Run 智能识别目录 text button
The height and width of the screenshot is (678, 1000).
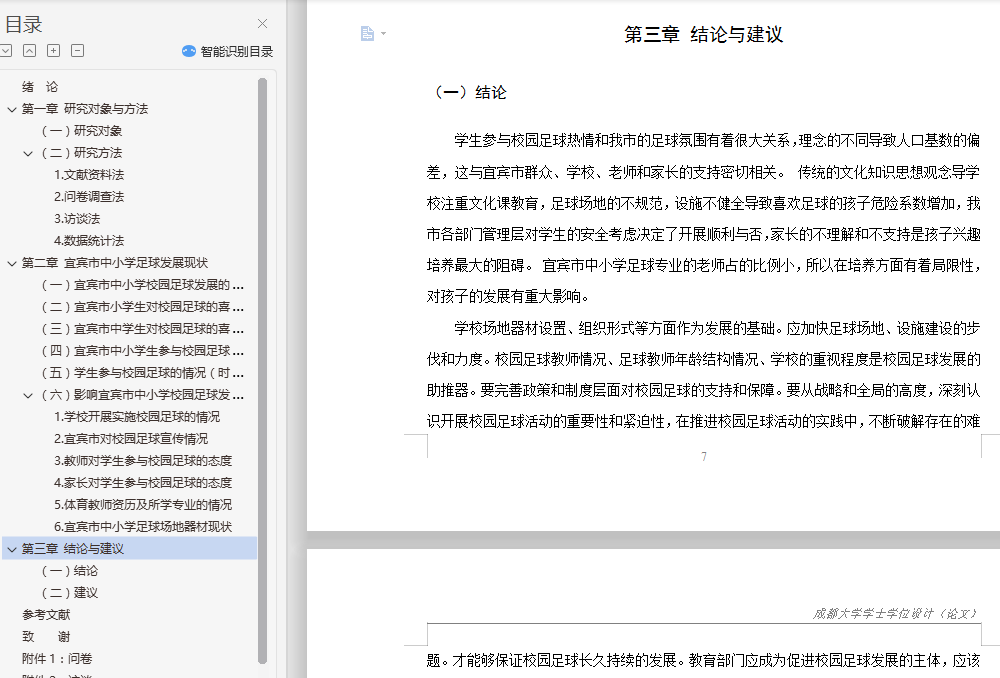coord(237,52)
